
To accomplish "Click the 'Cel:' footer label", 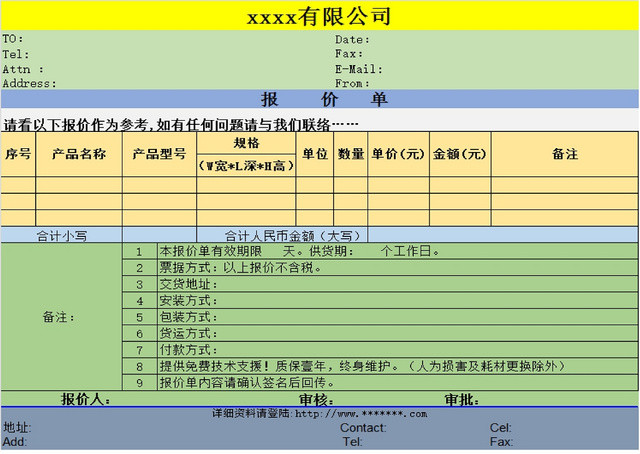I will [x=500, y=427].
